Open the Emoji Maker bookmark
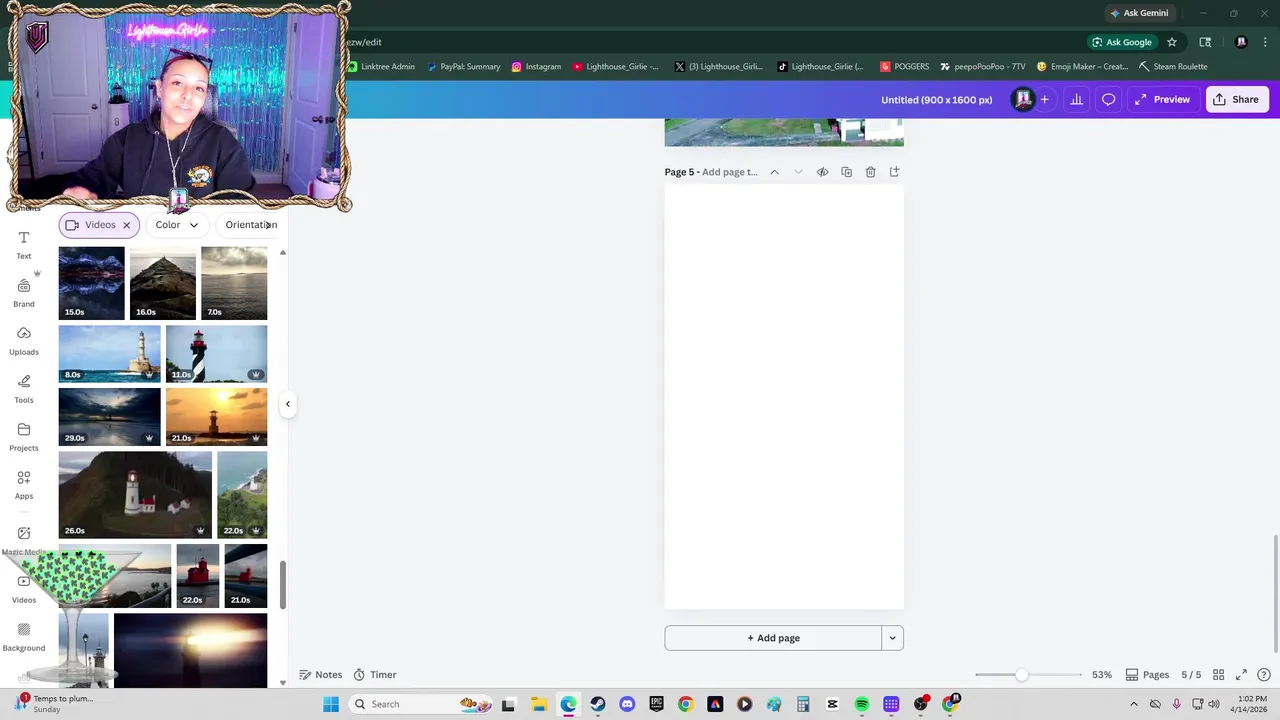This screenshot has height=720, width=1280. [x=1082, y=67]
